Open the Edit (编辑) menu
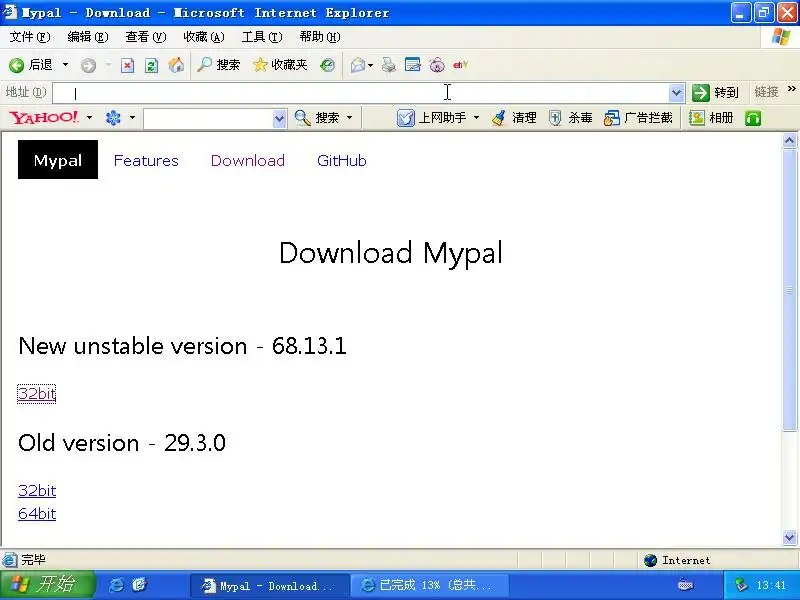800x600 pixels. click(x=88, y=37)
